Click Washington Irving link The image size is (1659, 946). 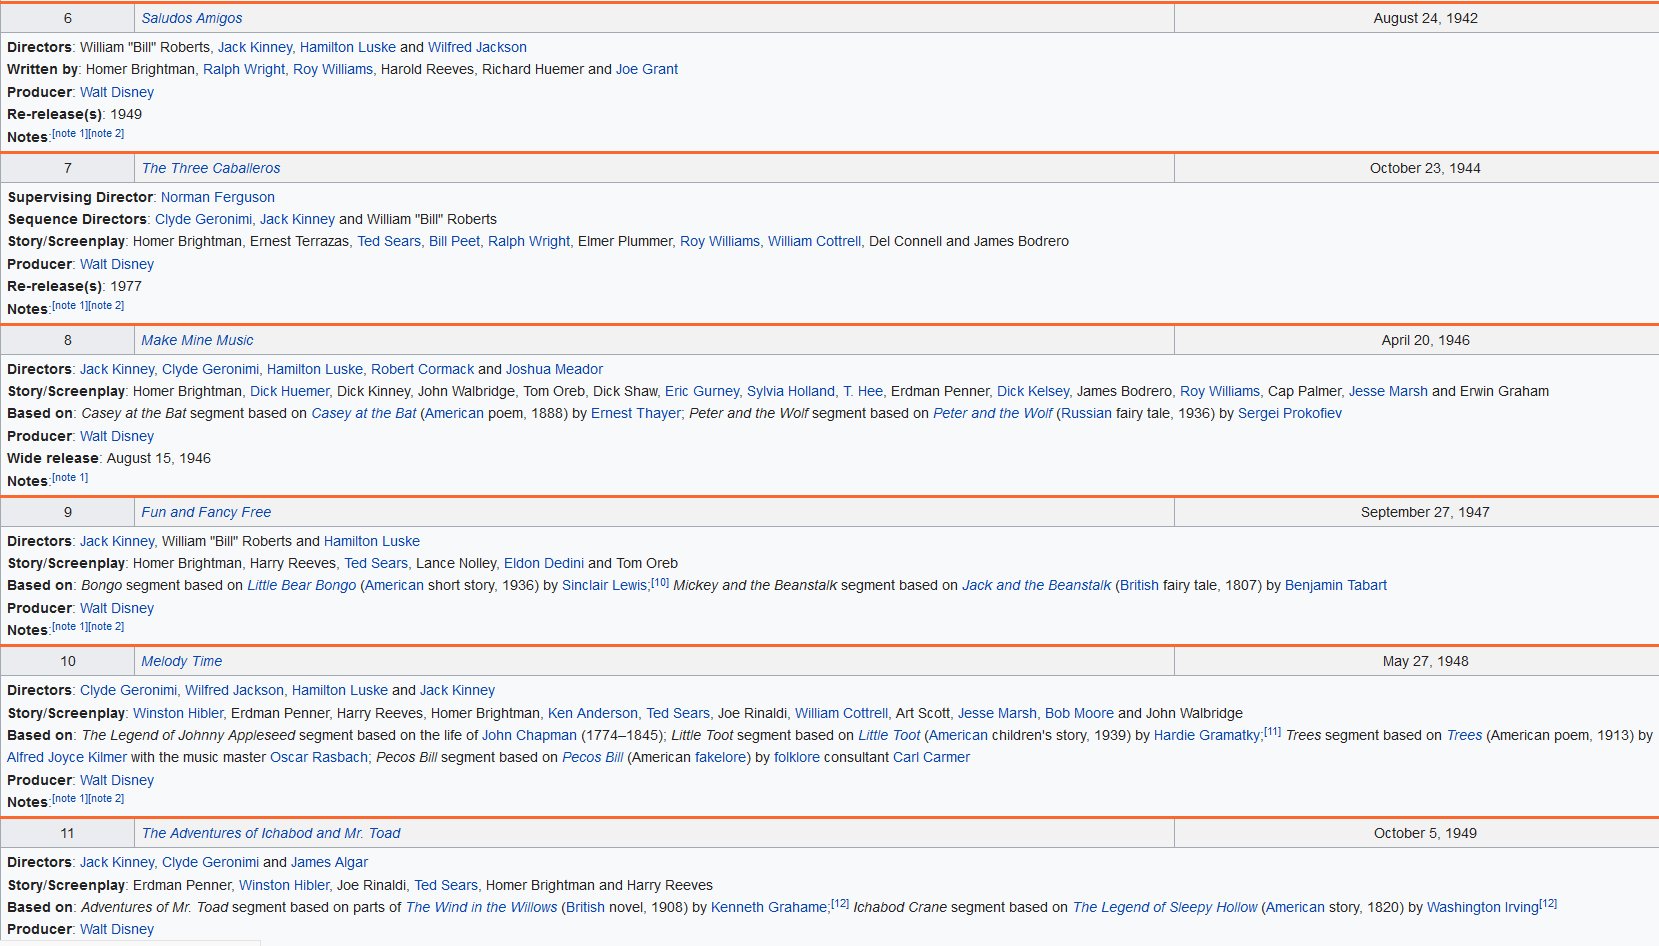[1482, 907]
